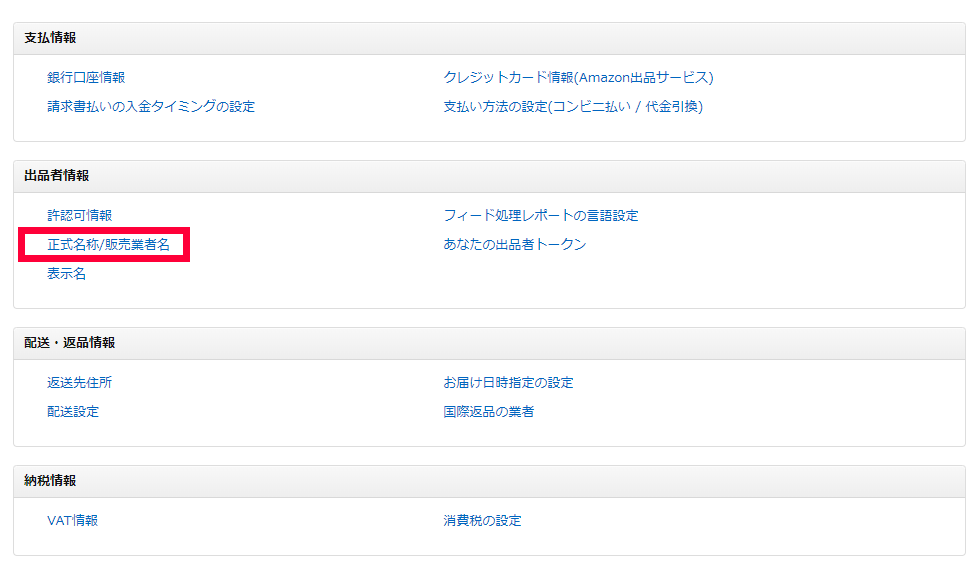
Task: Click the 返送先住所 link
Action: pyautogui.click(x=79, y=382)
